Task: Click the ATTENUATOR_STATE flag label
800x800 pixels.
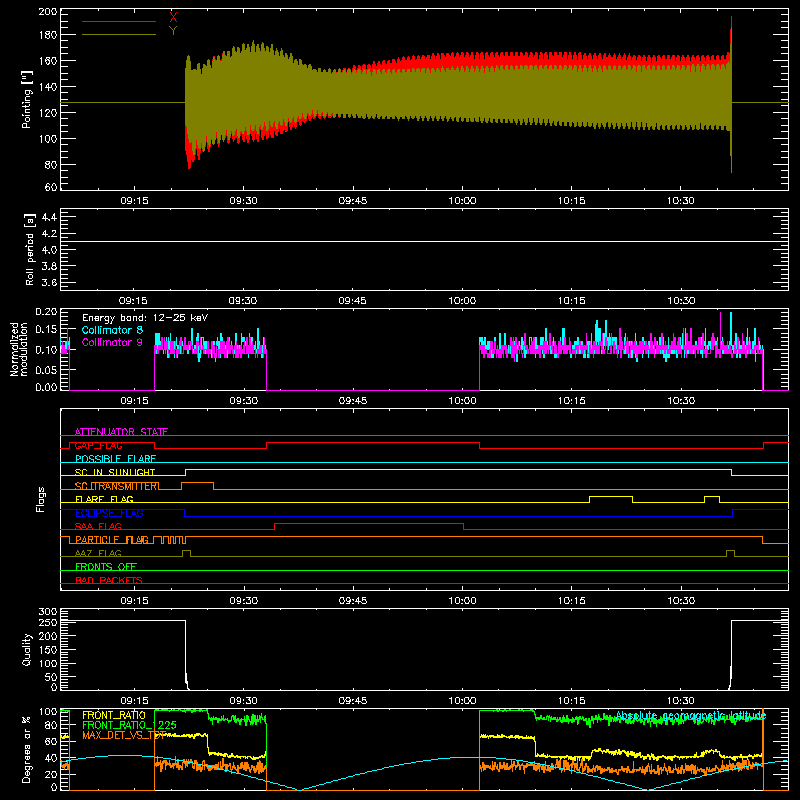Action: point(121,432)
